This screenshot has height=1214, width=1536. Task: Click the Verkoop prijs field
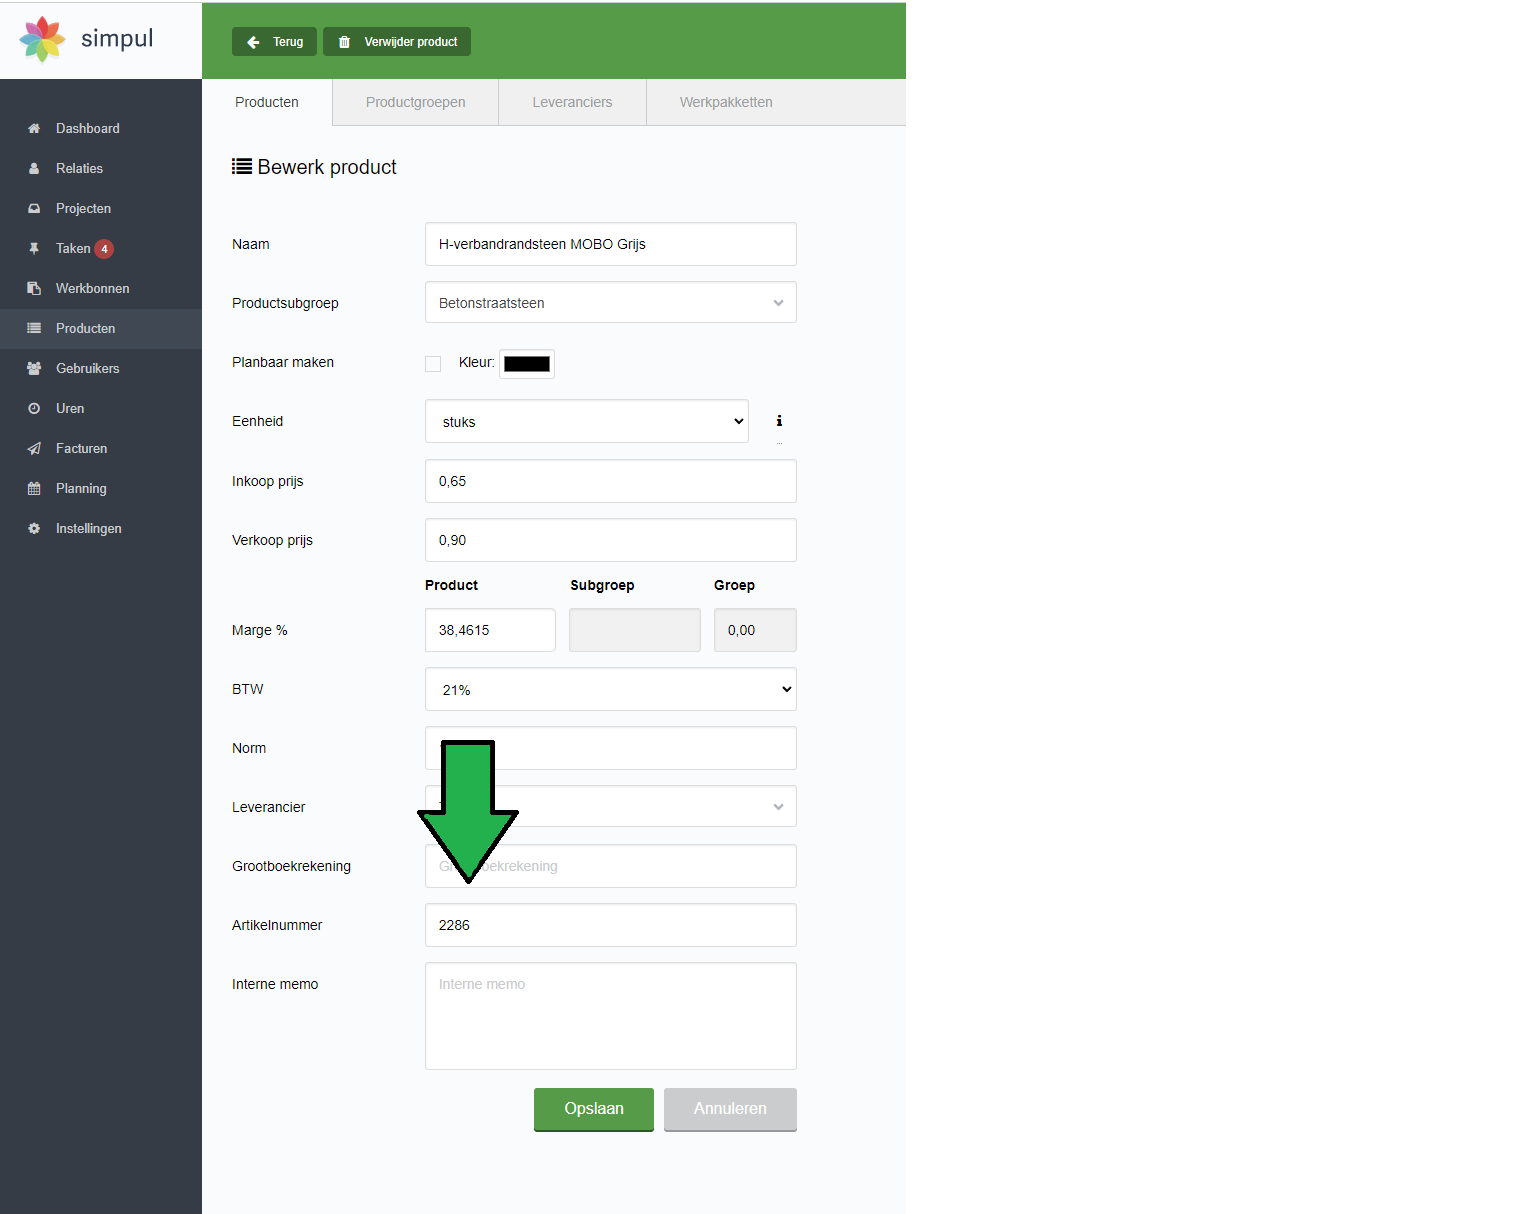point(611,540)
